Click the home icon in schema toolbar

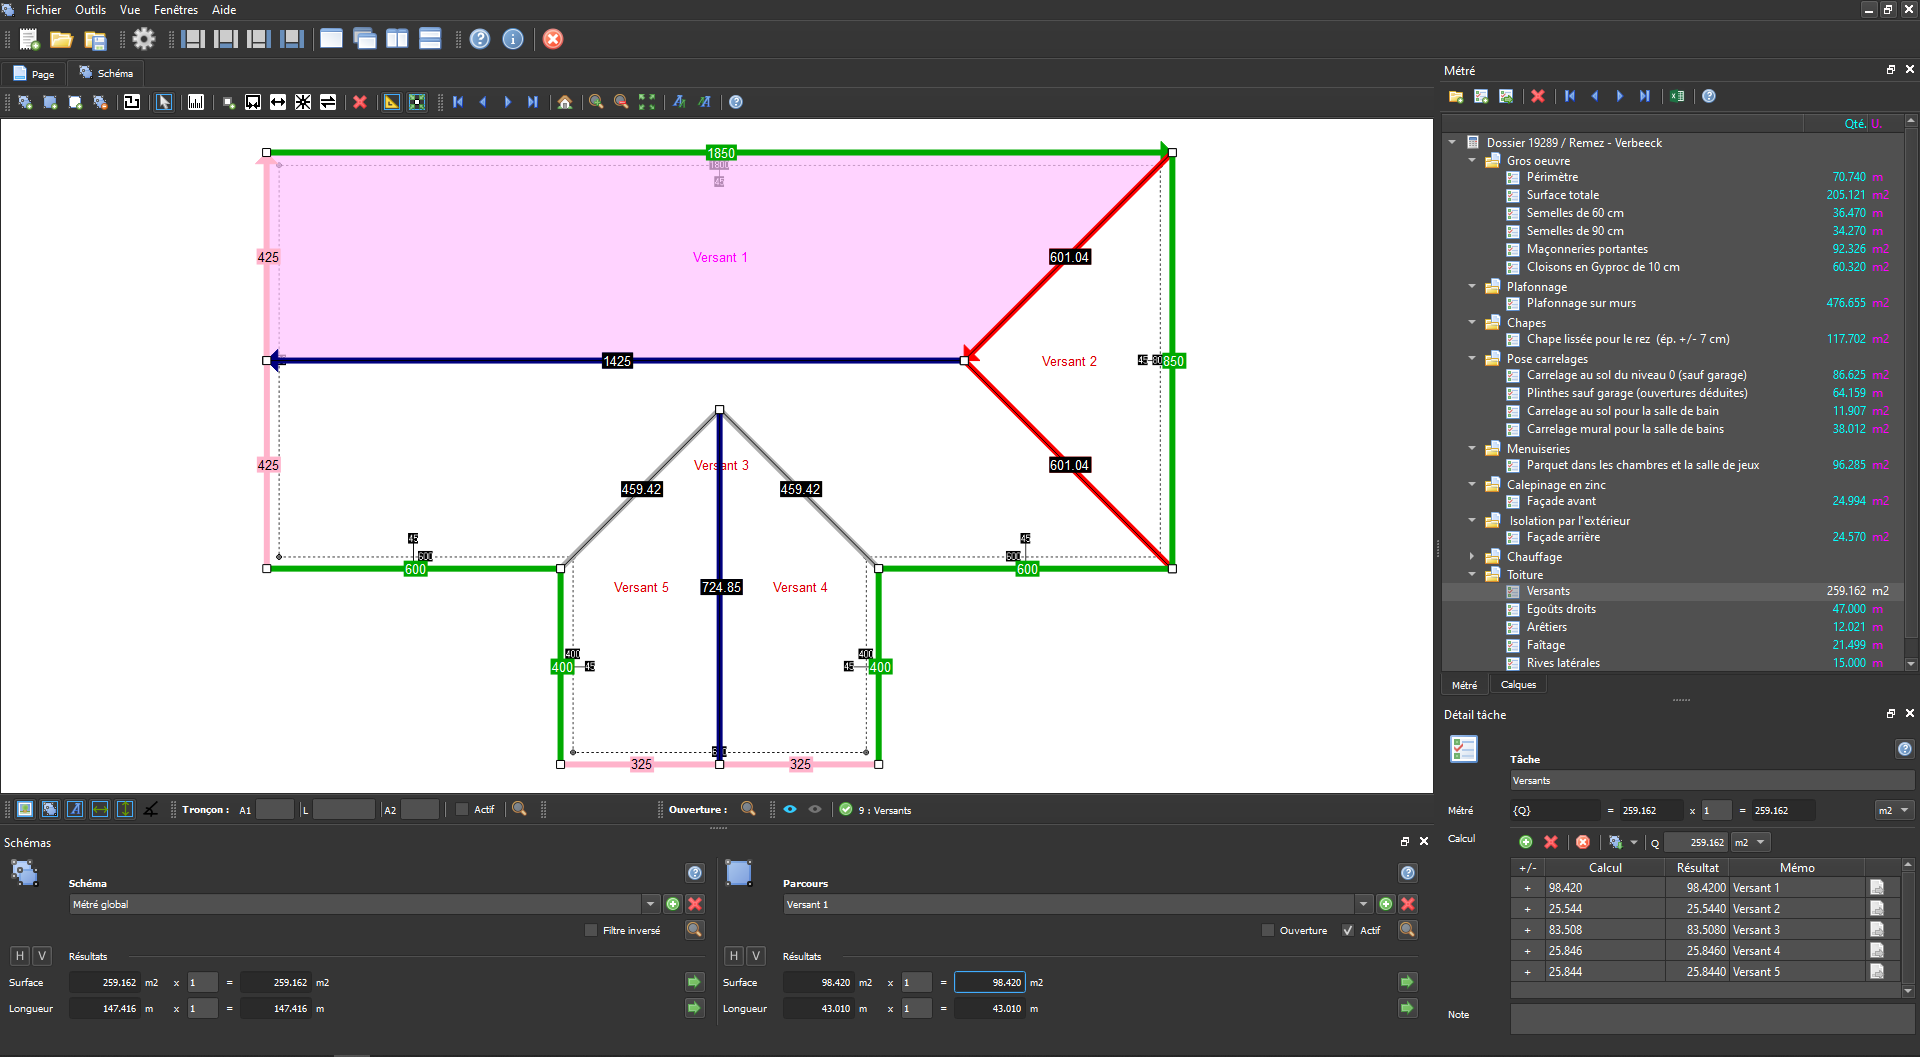(565, 102)
